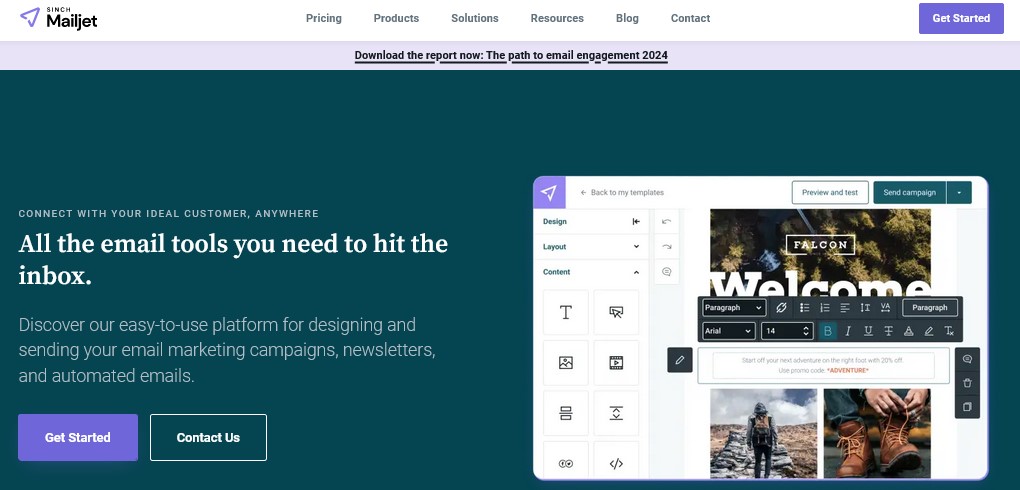Viewport: 1020px width, 490px height.
Task: Open the highlight color picker
Action: coord(929,331)
